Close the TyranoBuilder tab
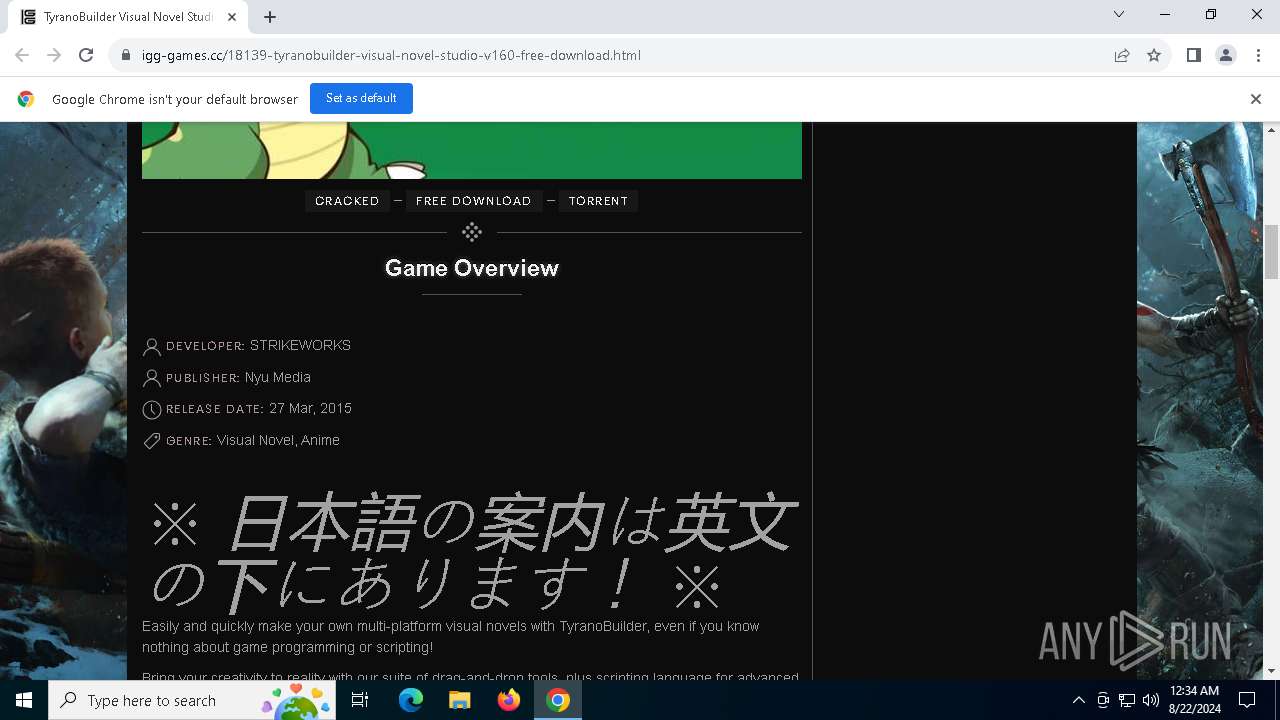 (x=232, y=17)
